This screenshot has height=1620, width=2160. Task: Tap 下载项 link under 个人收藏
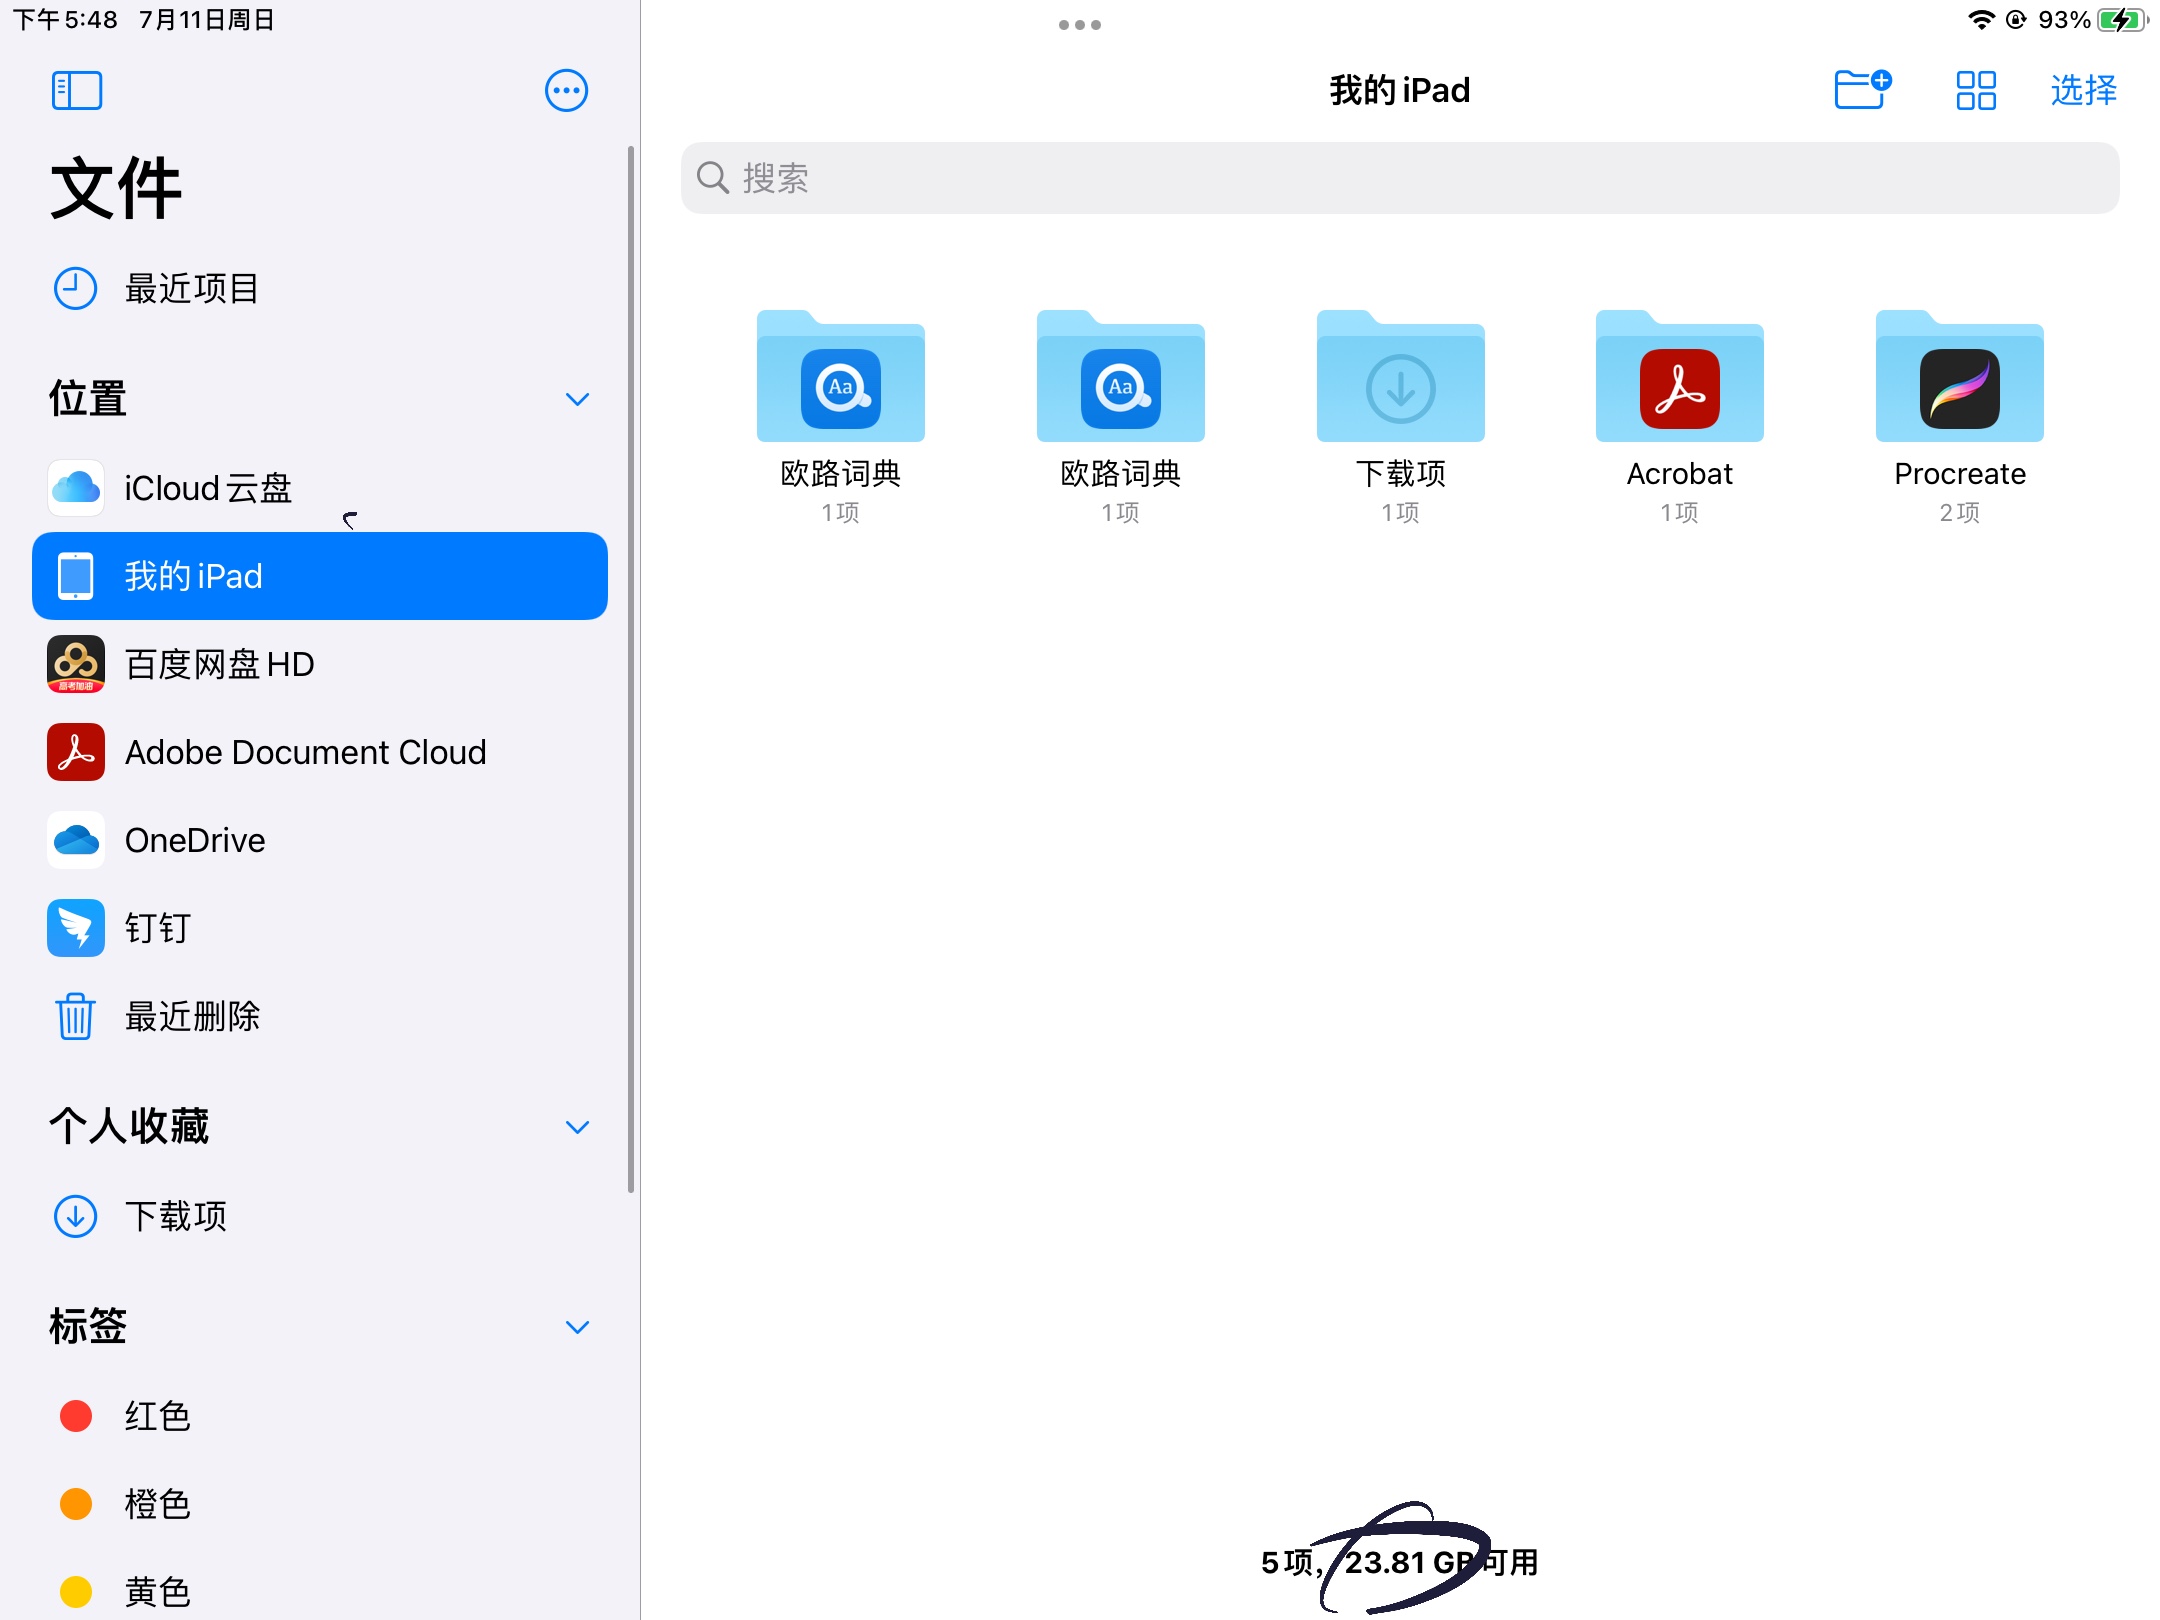click(x=176, y=1217)
